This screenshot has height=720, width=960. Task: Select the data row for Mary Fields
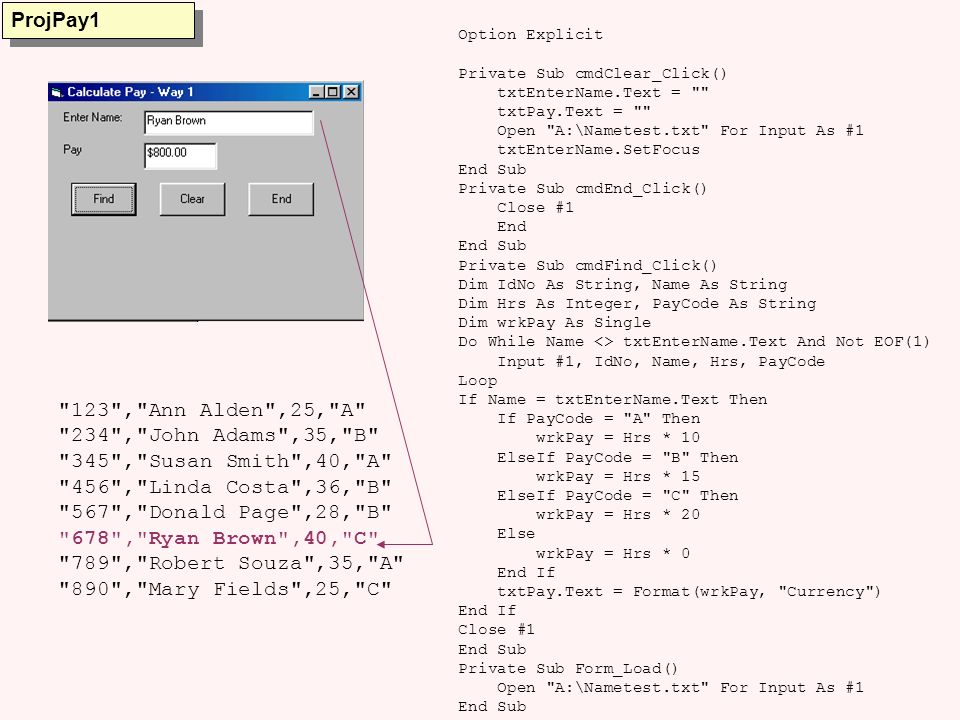[x=225, y=589]
